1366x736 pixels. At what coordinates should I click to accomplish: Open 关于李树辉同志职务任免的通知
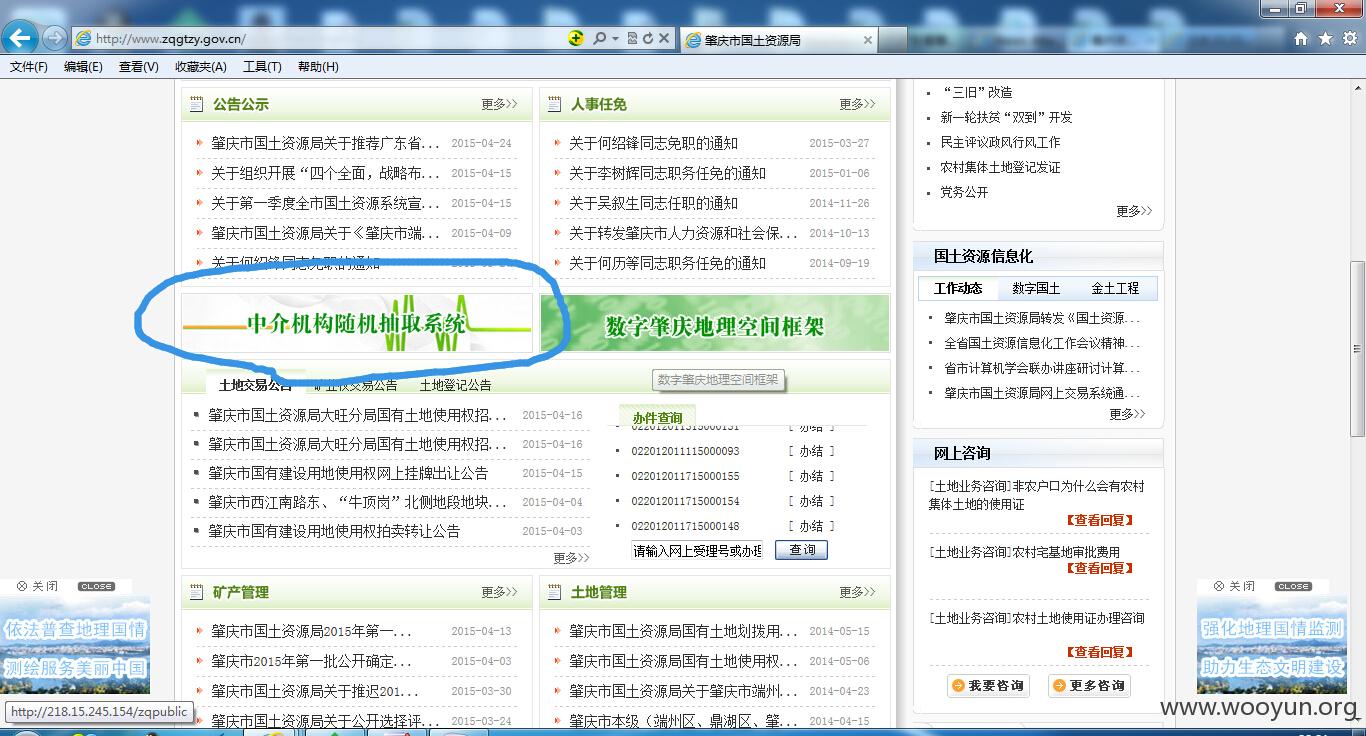pyautogui.click(x=667, y=173)
